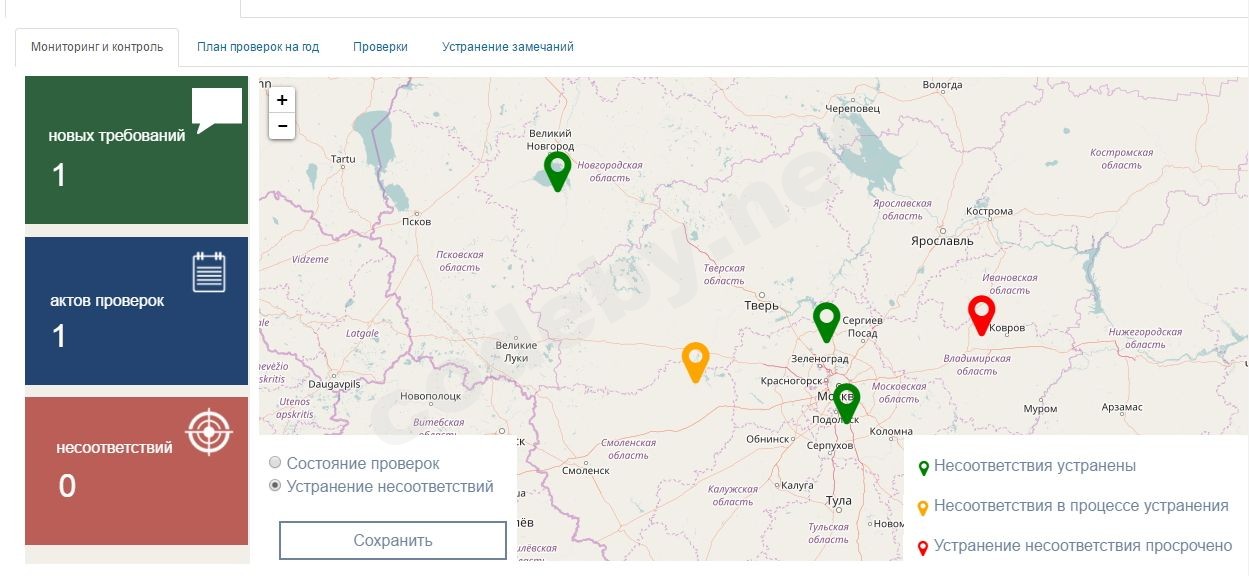Zoom out using the minus map control
This screenshot has width=1249, height=576.
(x=282, y=124)
